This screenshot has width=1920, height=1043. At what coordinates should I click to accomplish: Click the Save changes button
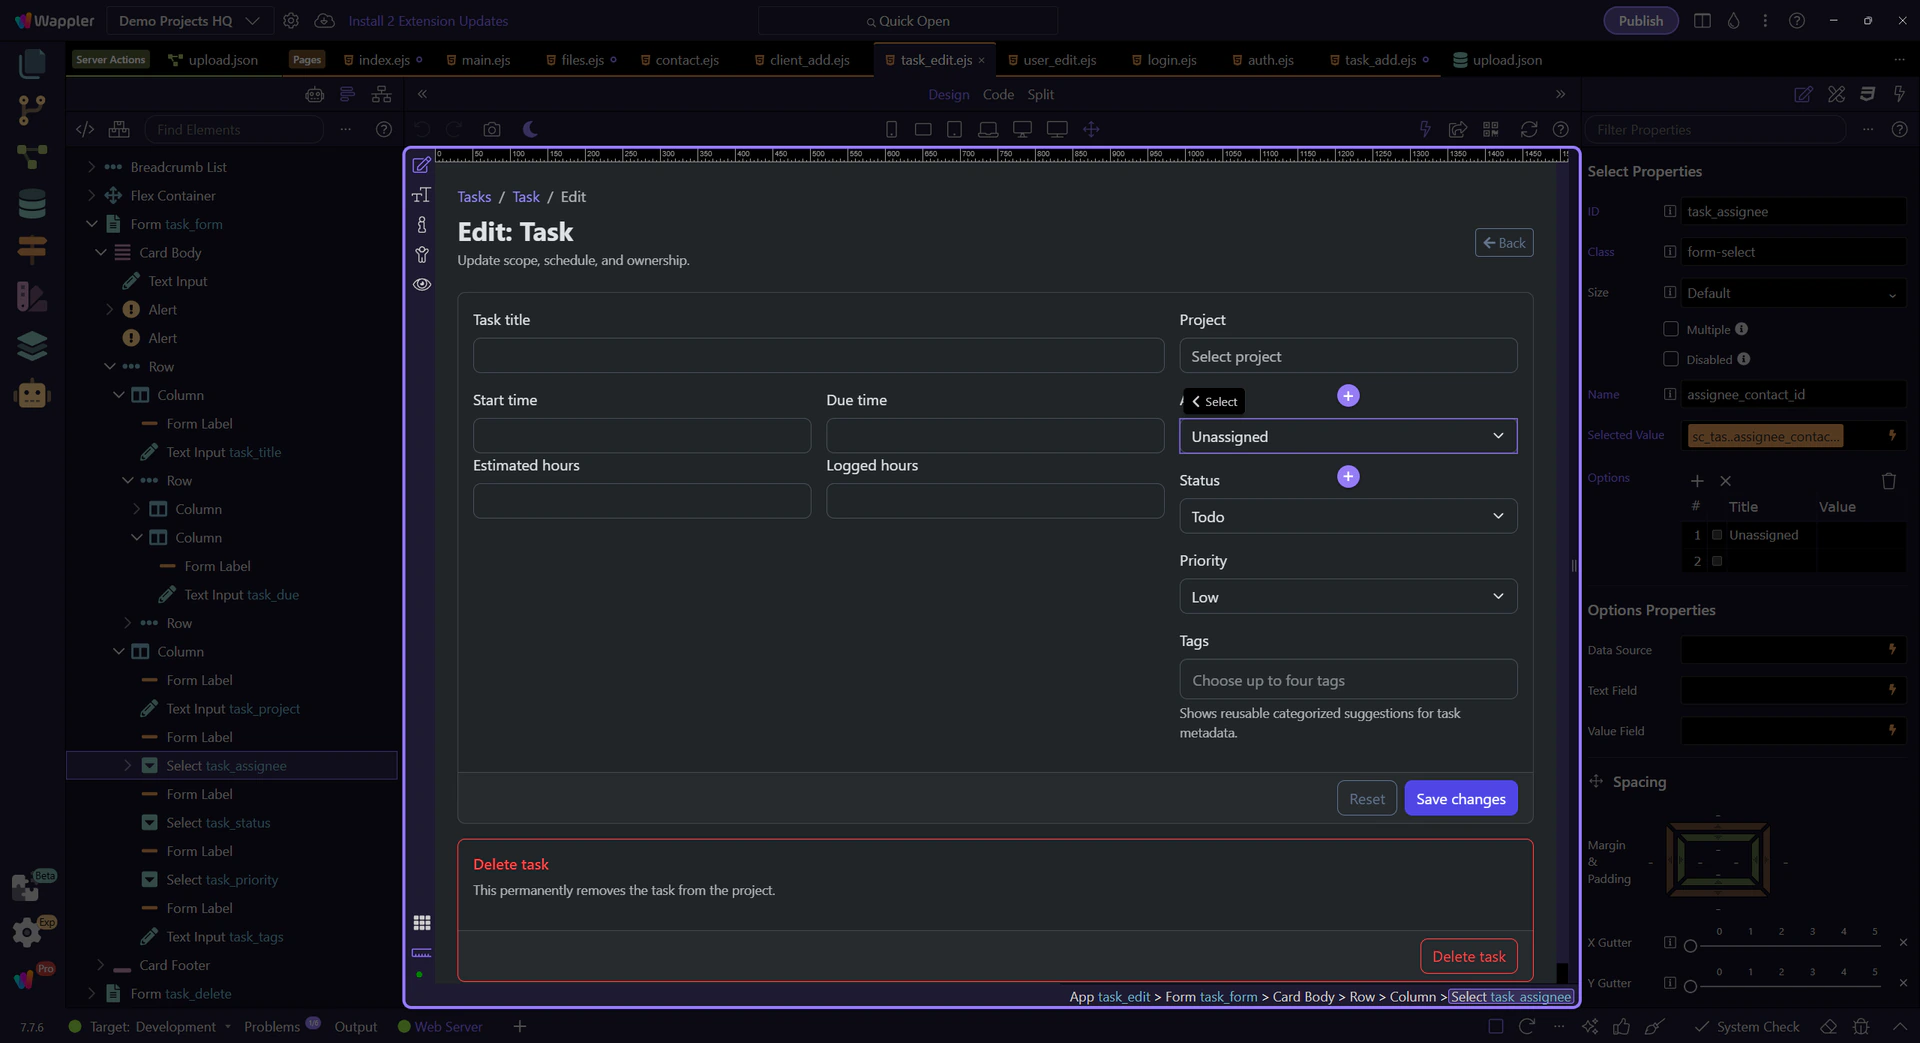(1460, 798)
